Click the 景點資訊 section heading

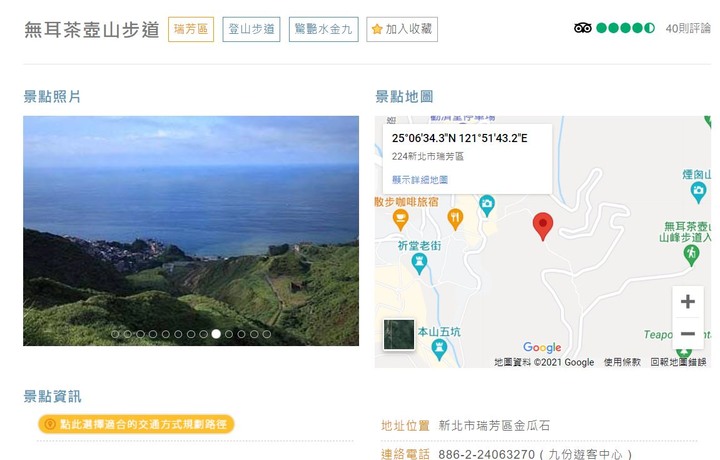(x=52, y=396)
